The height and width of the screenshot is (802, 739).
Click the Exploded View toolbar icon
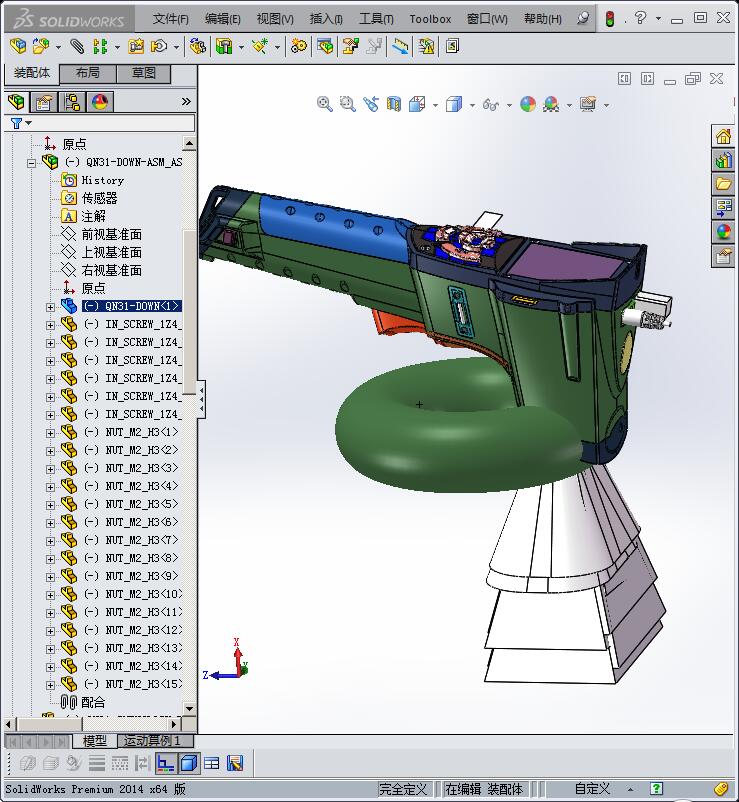pyautogui.click(x=350, y=47)
